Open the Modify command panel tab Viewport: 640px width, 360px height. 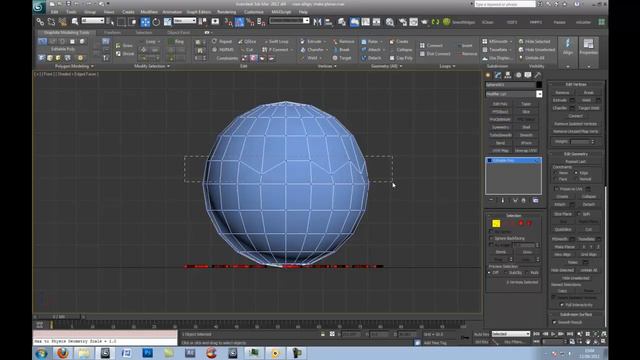[x=498, y=75]
